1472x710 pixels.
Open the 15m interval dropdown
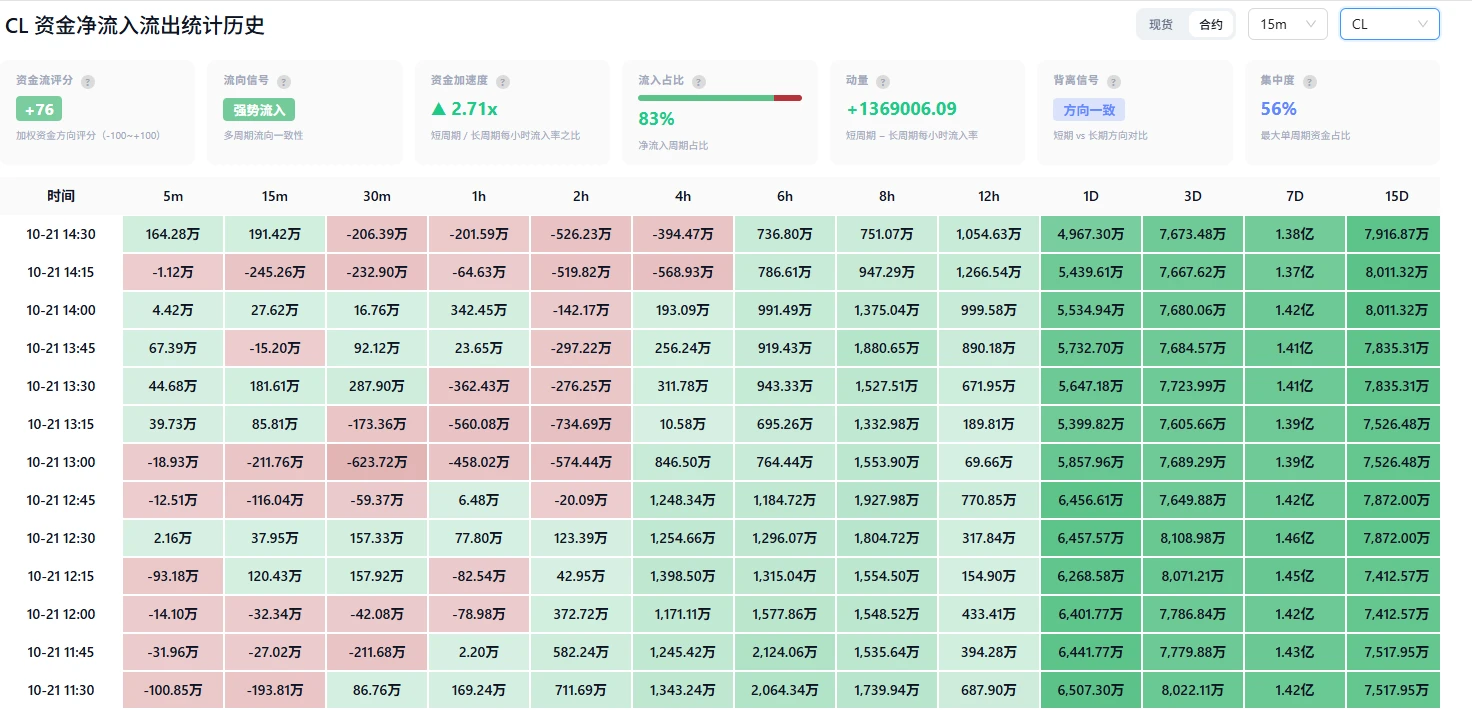click(x=1288, y=24)
